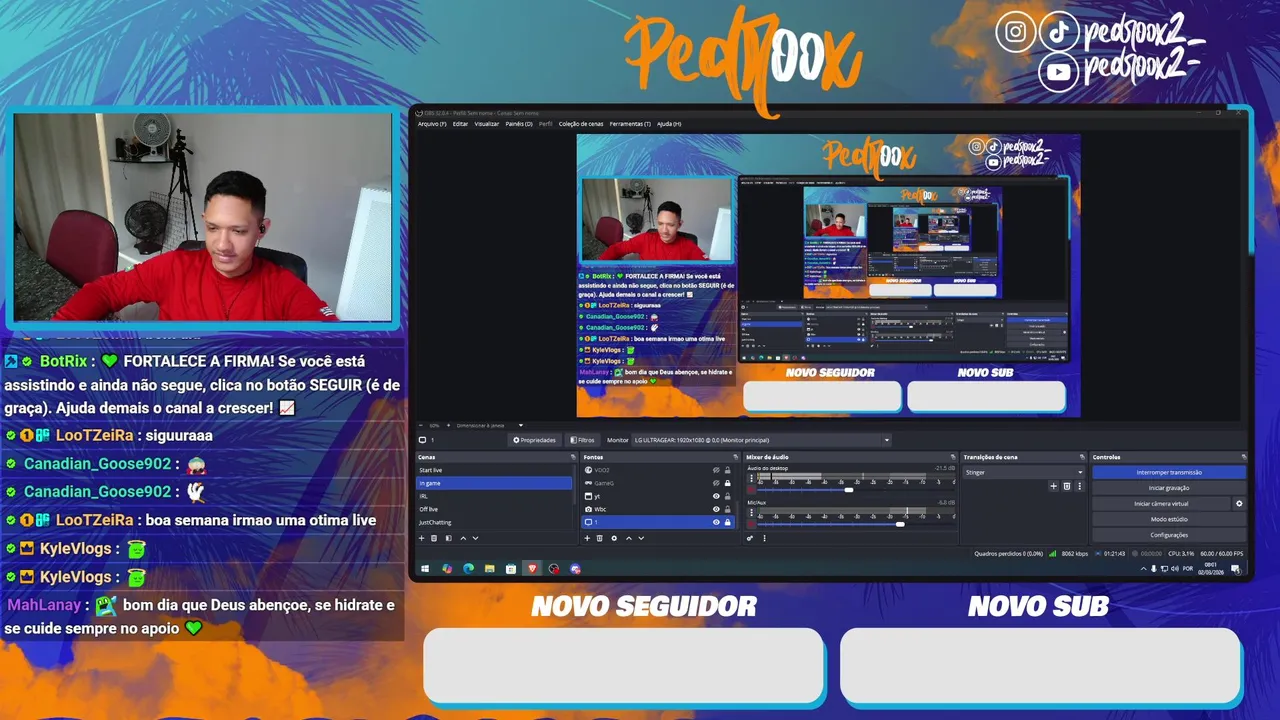Open Configurações button
Image resolution: width=1280 pixels, height=720 pixels.
(x=1169, y=535)
